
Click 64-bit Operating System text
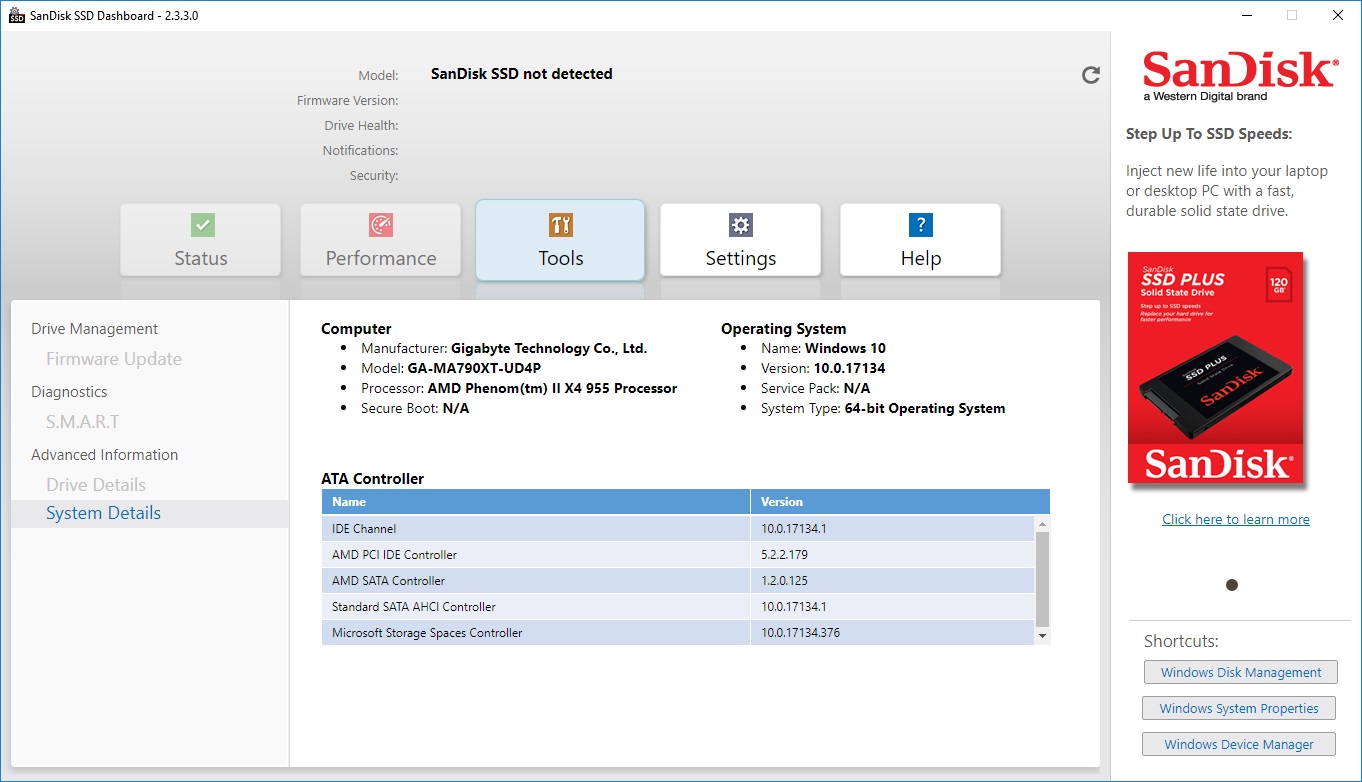point(925,409)
